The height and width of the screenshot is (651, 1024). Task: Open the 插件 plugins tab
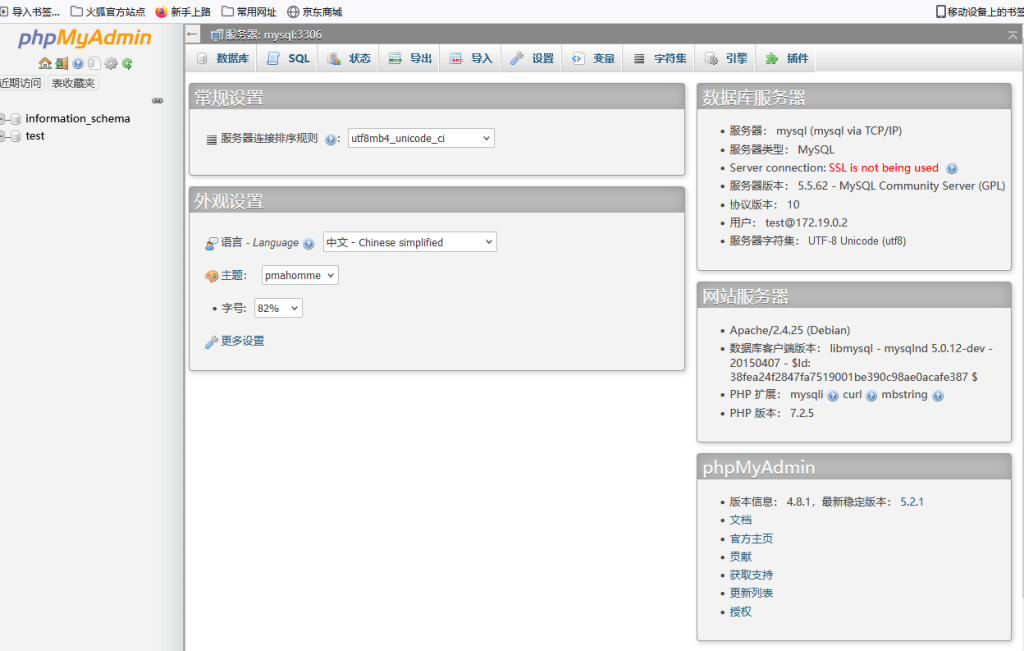point(786,58)
